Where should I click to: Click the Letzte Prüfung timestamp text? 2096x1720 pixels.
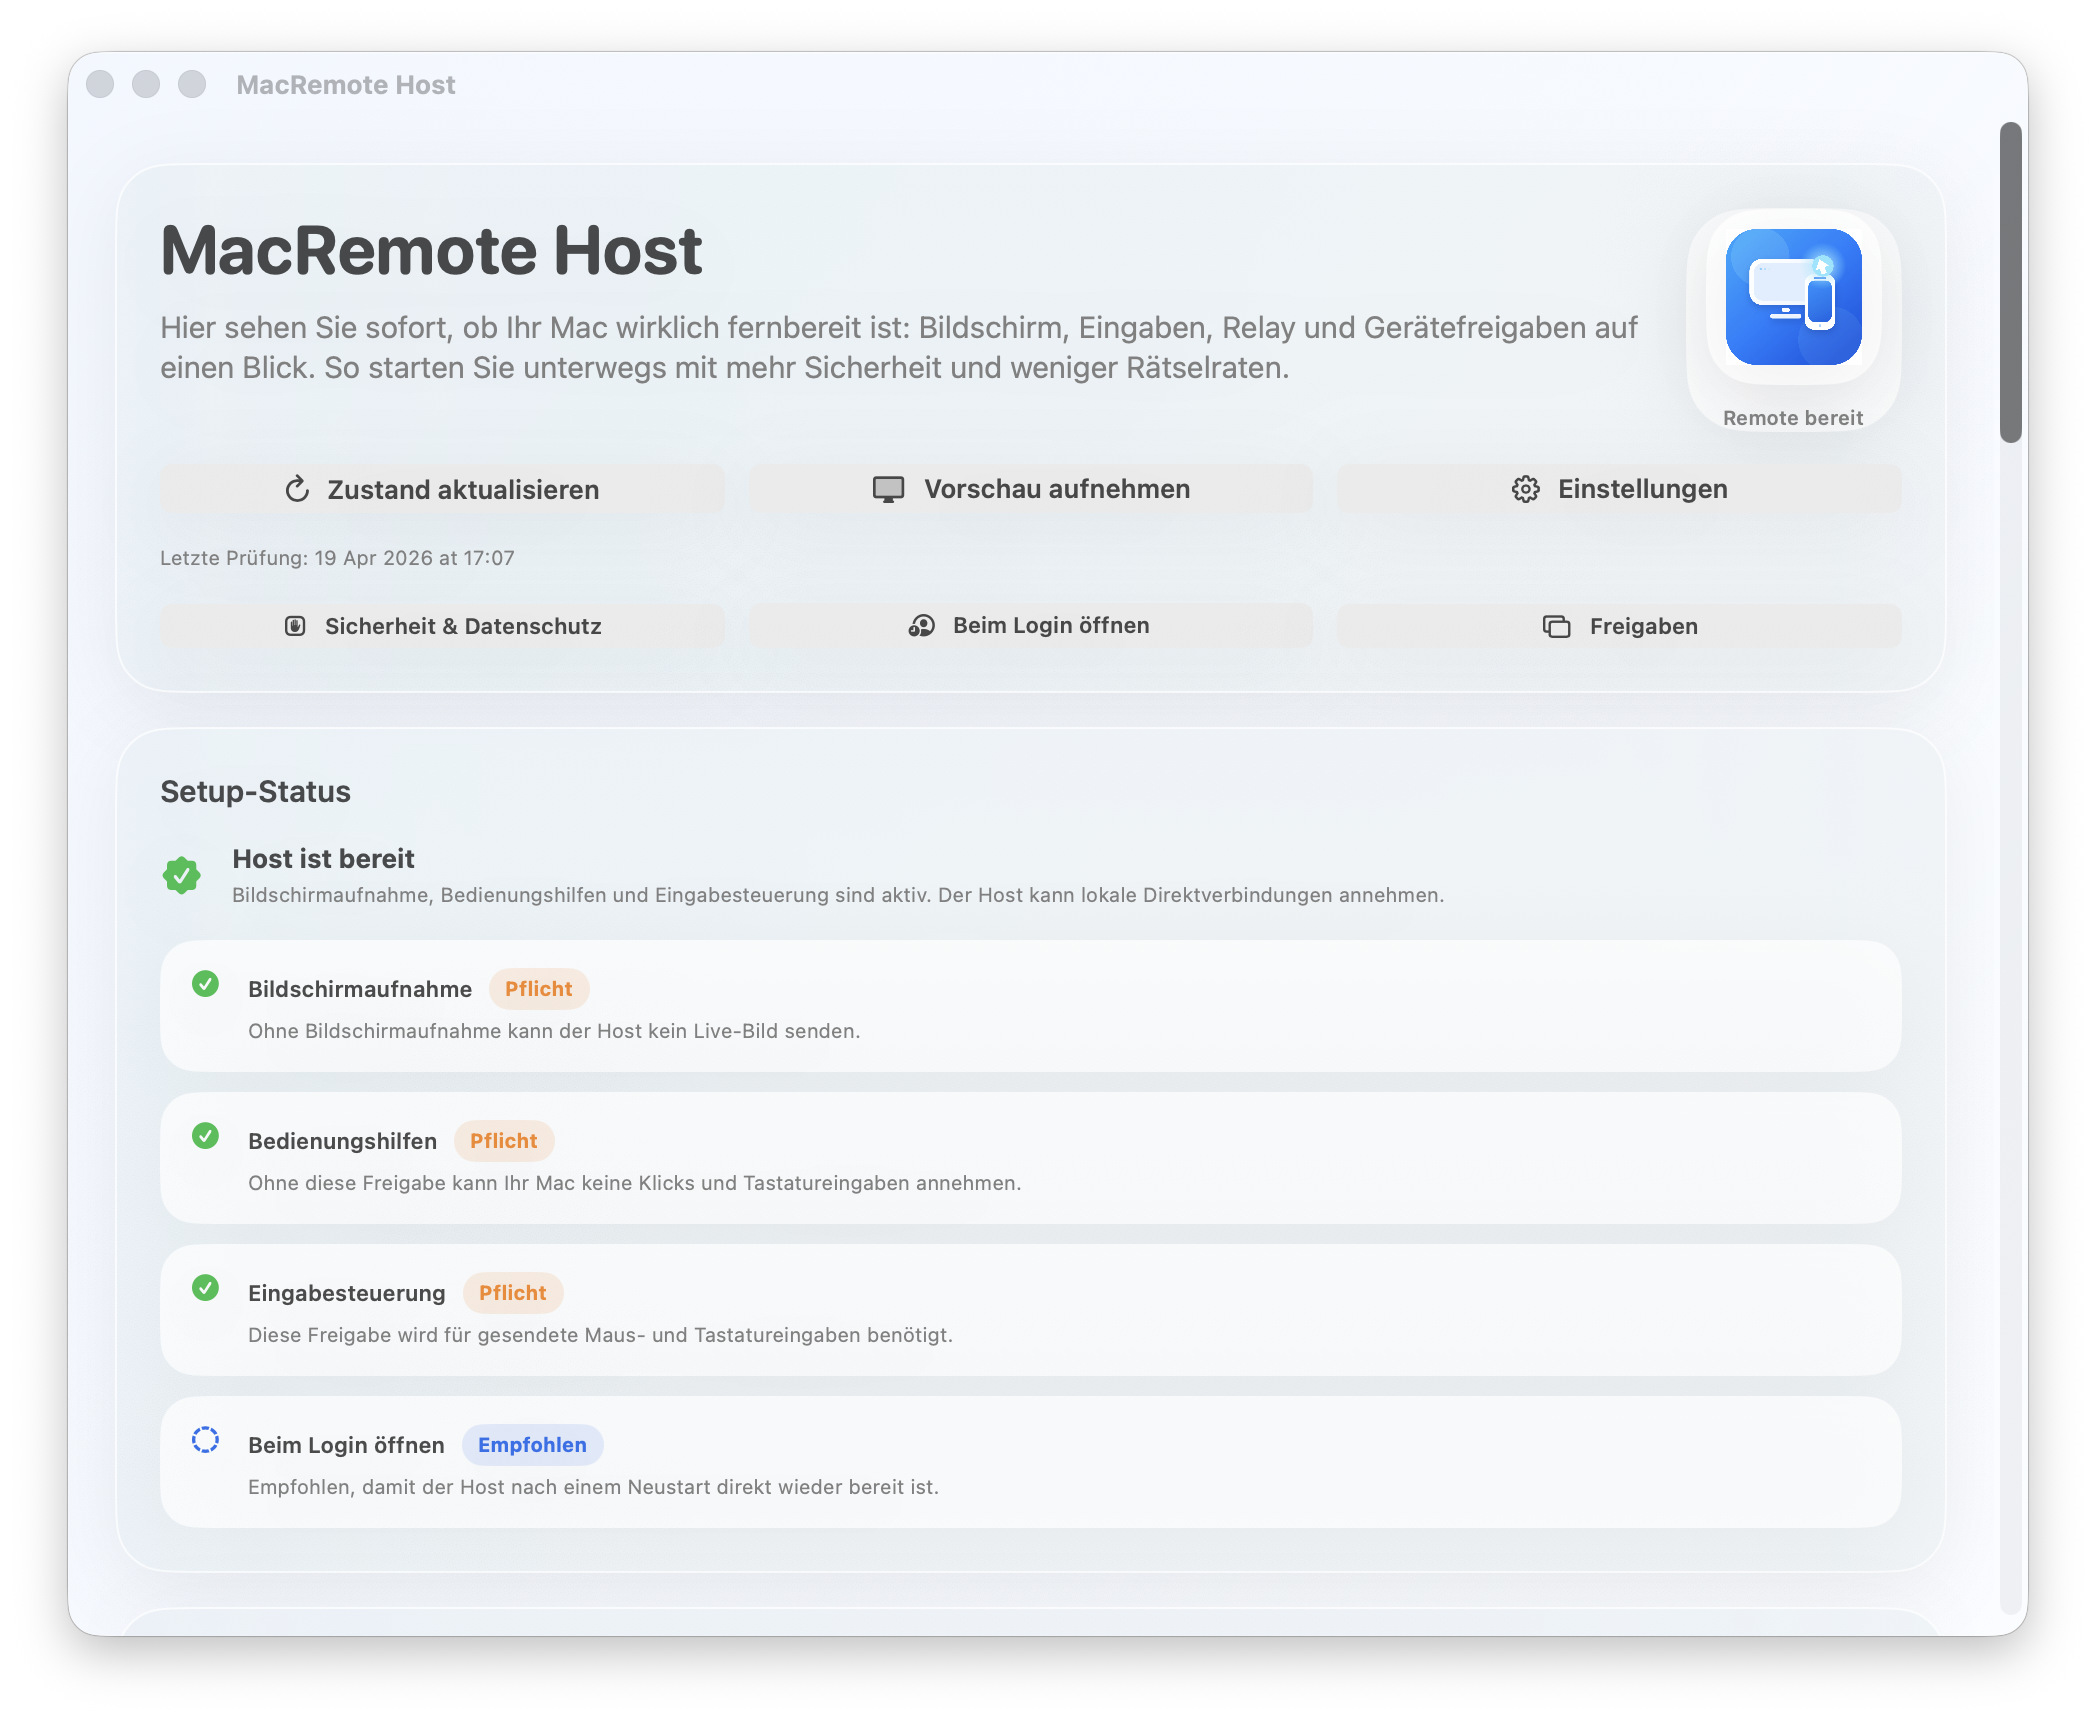coord(337,558)
